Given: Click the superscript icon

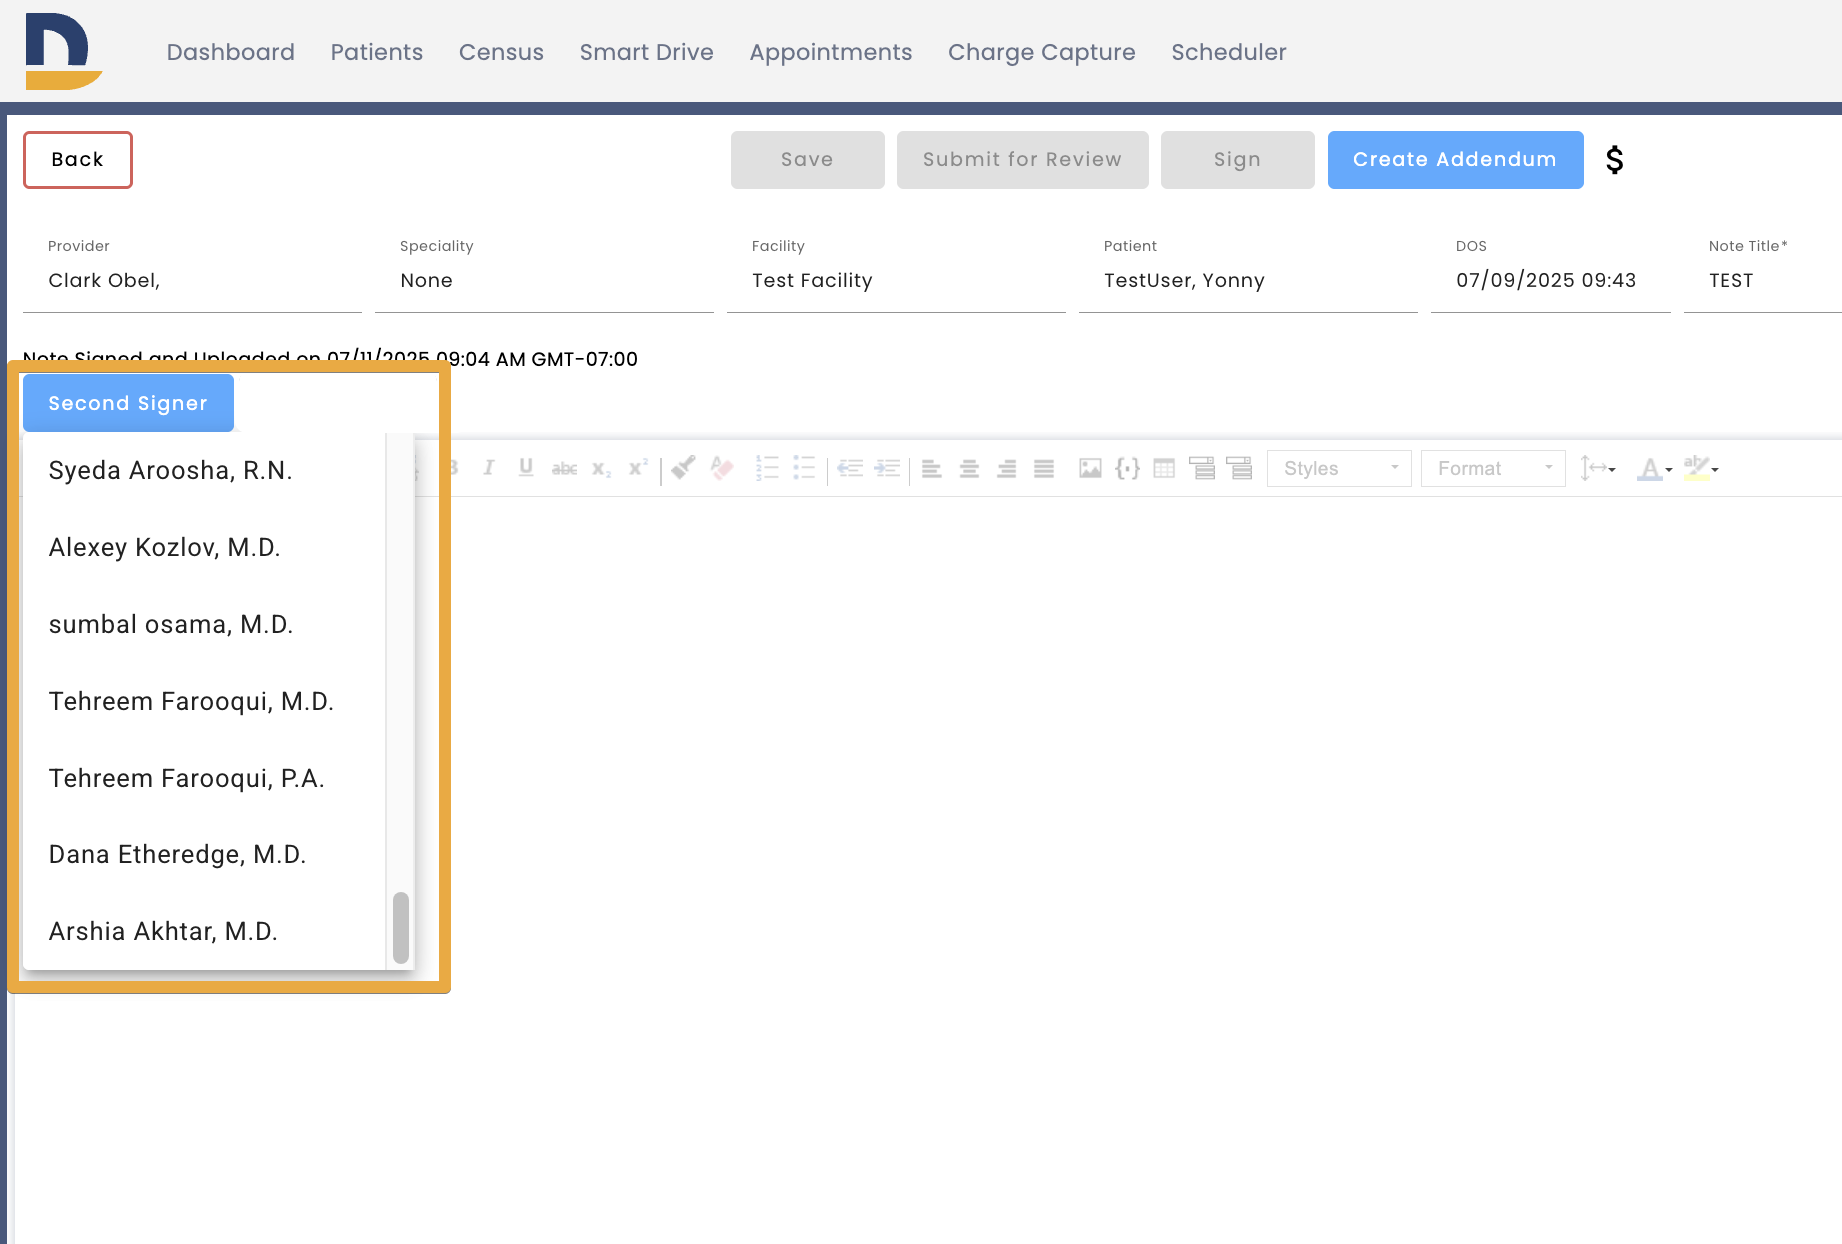Looking at the screenshot, I should point(638,468).
